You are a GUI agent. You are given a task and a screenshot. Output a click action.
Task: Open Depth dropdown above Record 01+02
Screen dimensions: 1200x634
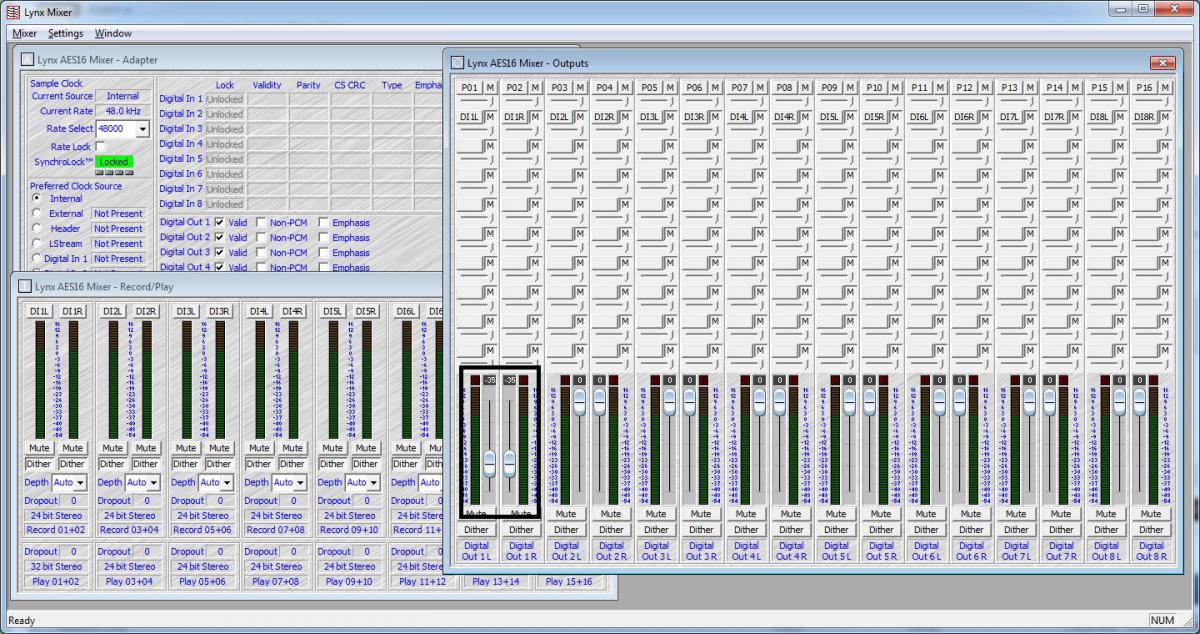coord(80,483)
